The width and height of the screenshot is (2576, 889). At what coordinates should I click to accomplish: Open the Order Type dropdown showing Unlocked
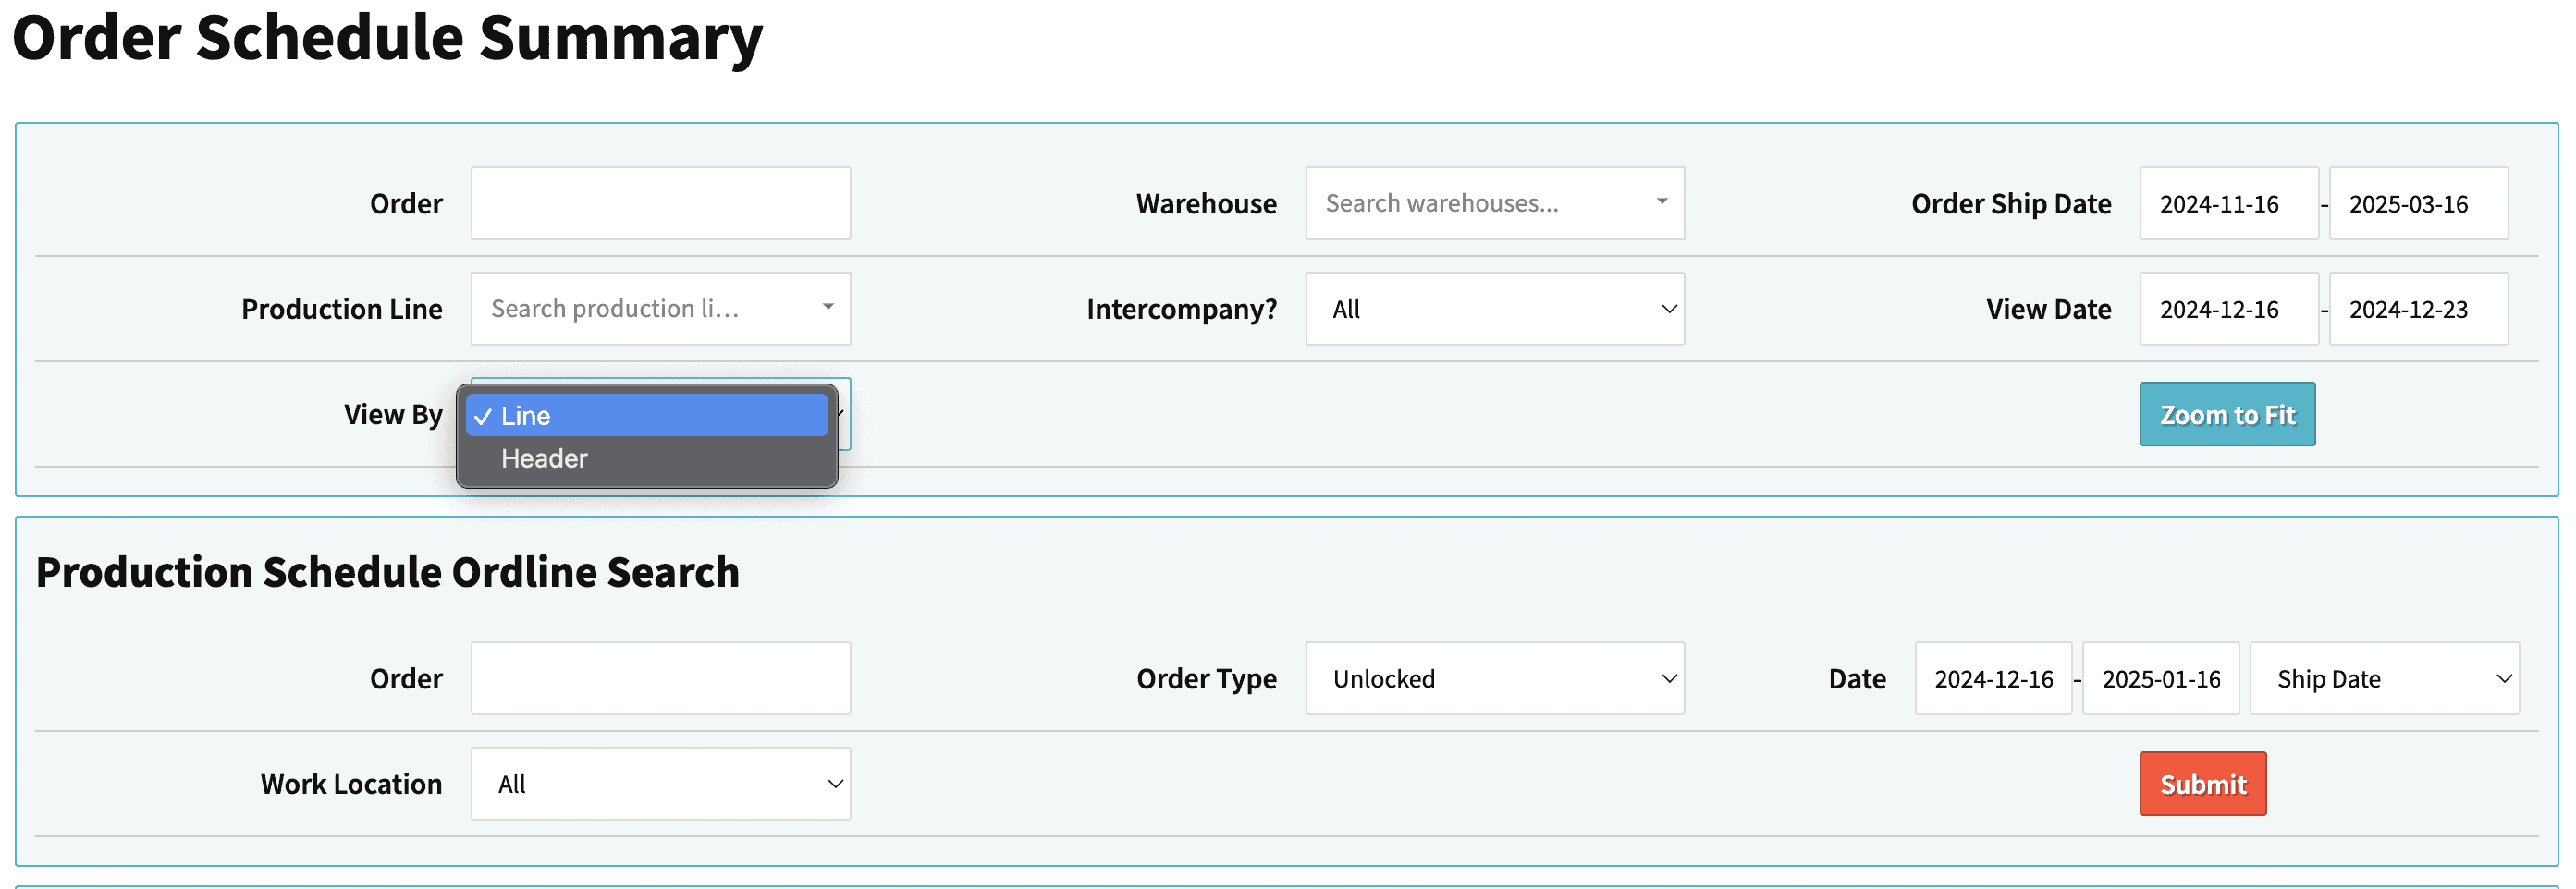coord(1493,679)
